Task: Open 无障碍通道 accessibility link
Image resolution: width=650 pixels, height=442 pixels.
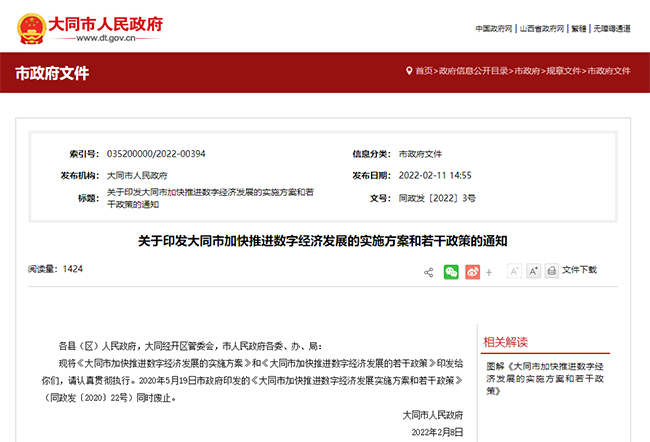Action: coord(612,29)
